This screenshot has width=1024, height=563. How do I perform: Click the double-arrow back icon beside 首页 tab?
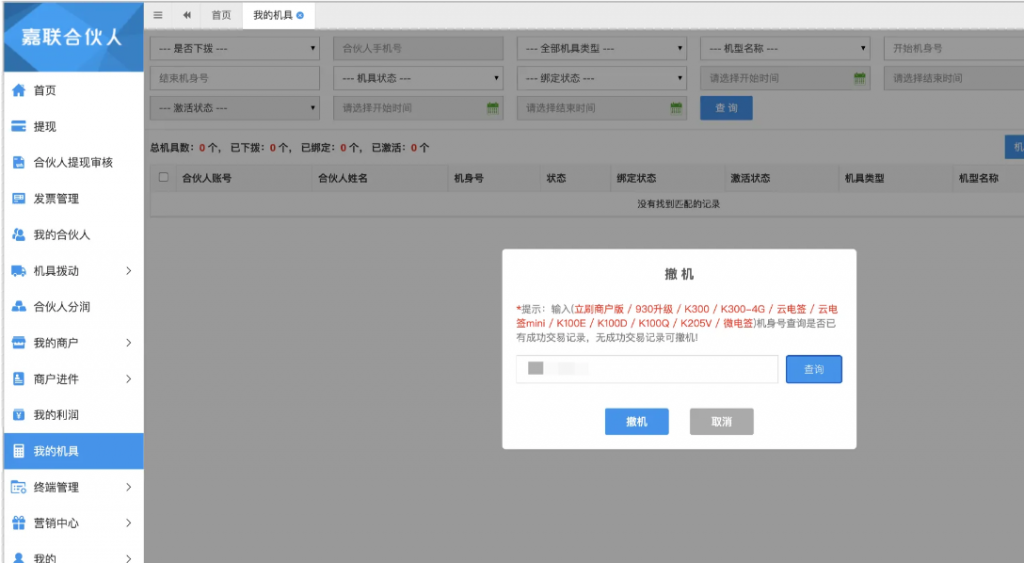click(x=187, y=15)
